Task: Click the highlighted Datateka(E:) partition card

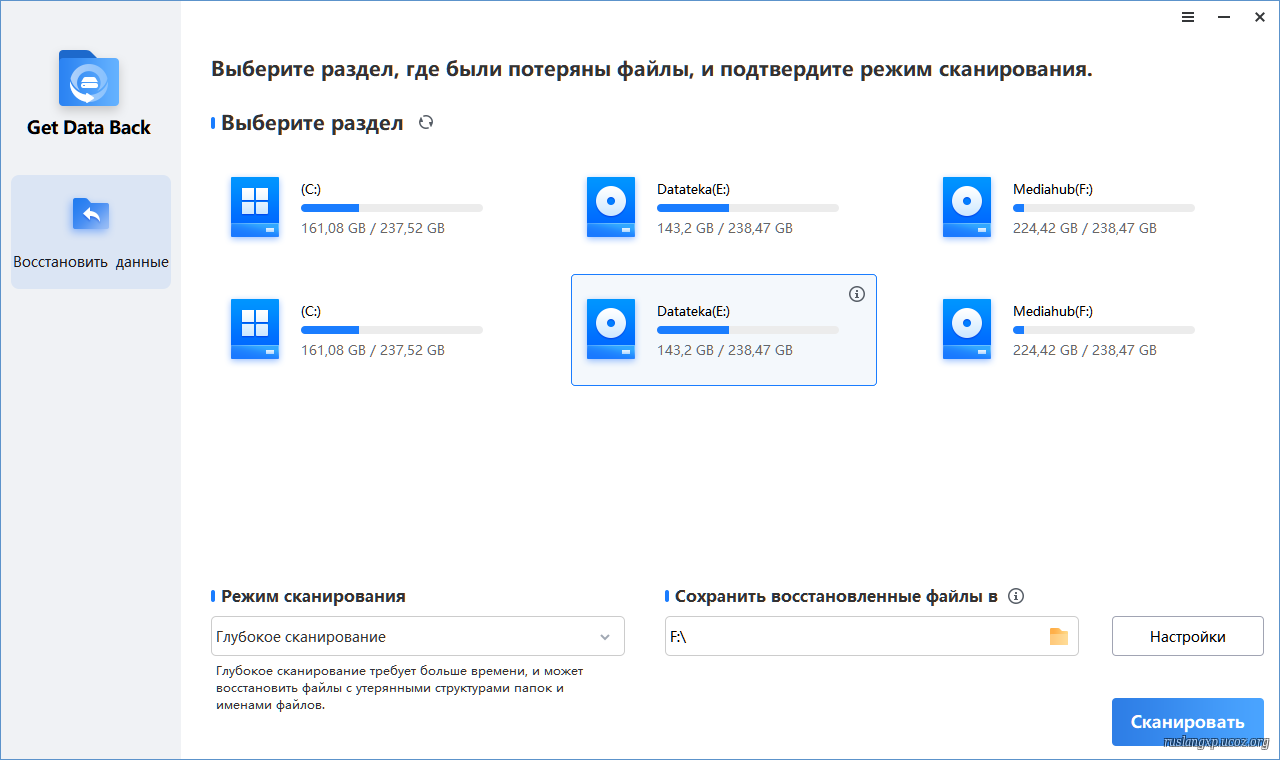Action: pyautogui.click(x=723, y=330)
